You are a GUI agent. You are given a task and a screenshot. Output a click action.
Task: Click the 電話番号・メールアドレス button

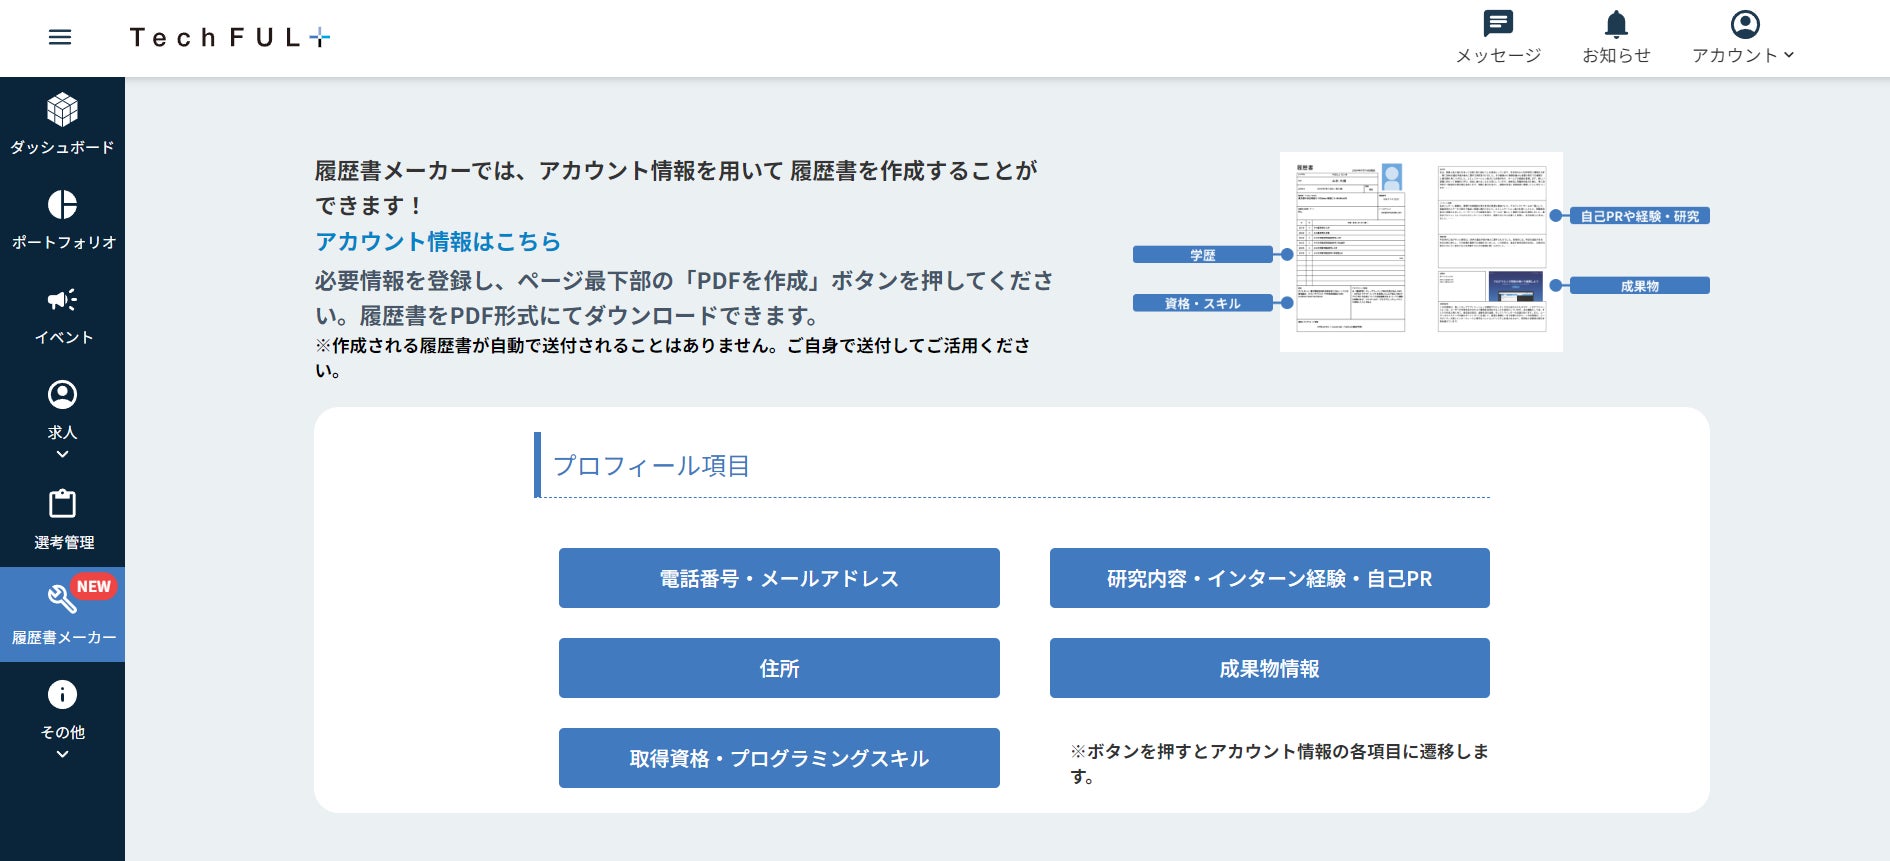779,578
